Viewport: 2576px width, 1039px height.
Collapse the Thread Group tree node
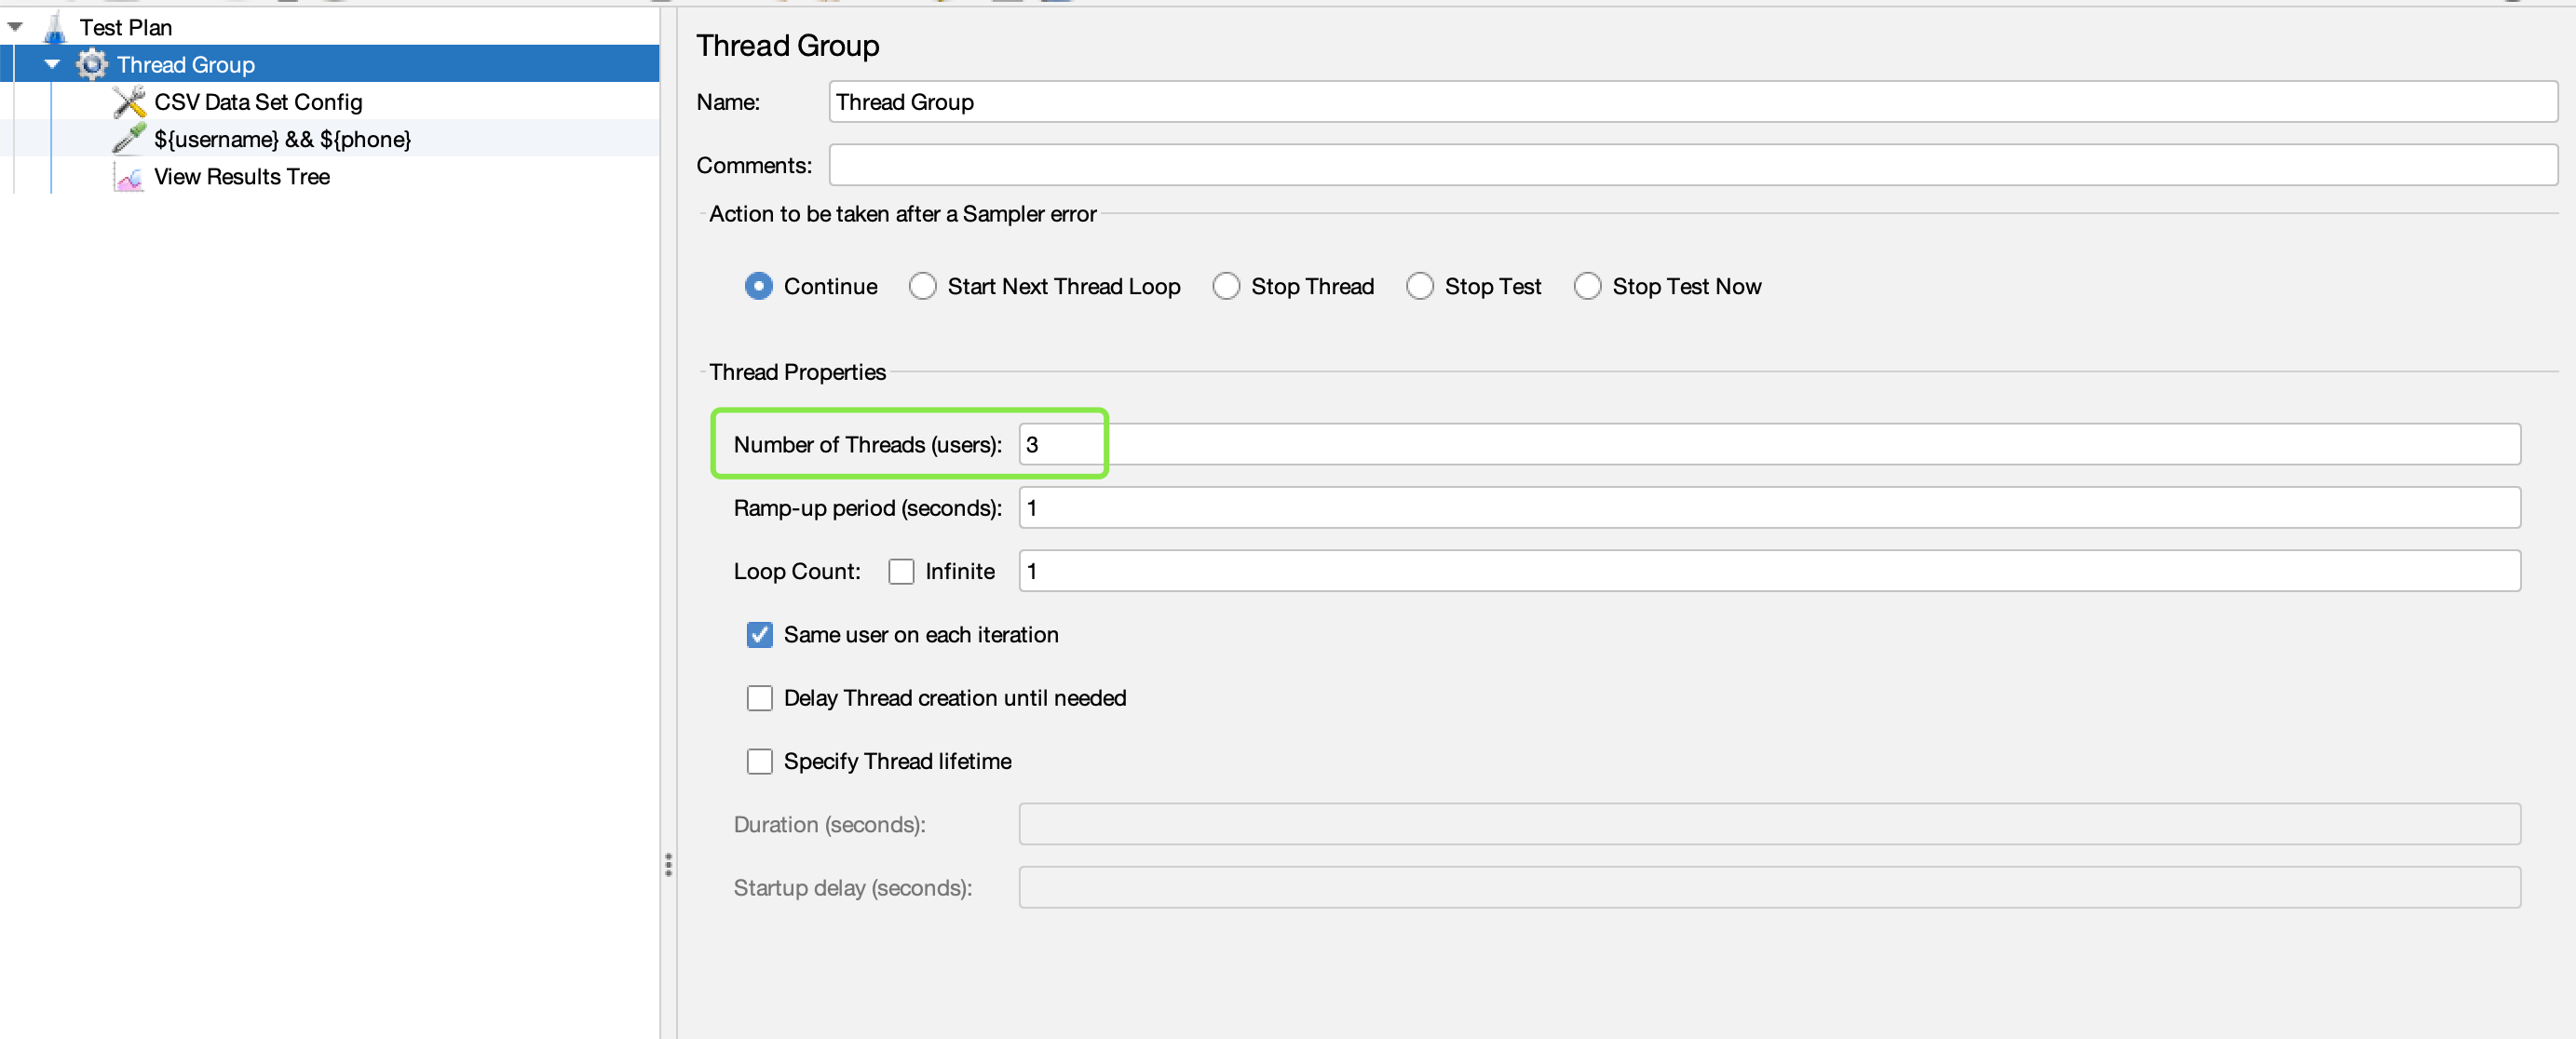pos(52,65)
